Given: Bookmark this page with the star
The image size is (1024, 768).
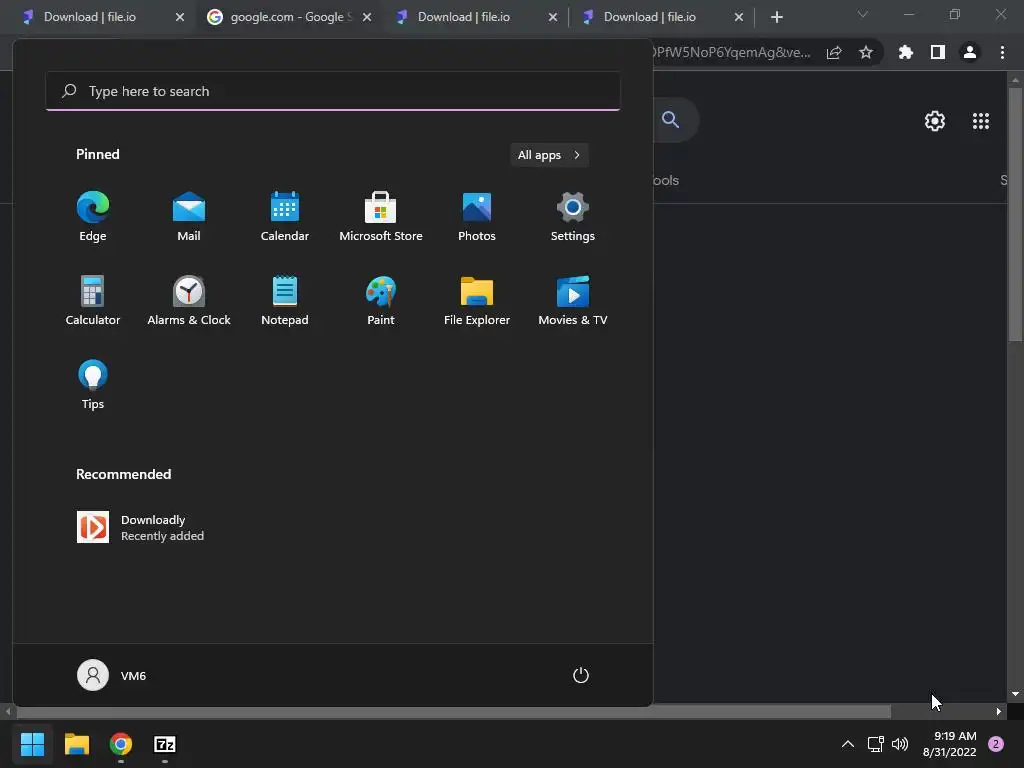Looking at the screenshot, I should [x=866, y=53].
